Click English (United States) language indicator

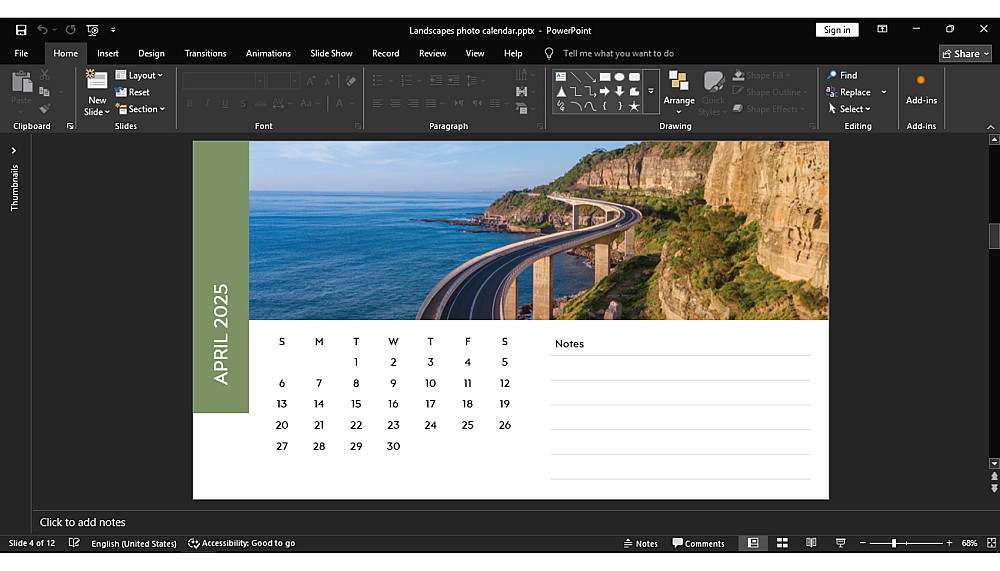click(133, 544)
